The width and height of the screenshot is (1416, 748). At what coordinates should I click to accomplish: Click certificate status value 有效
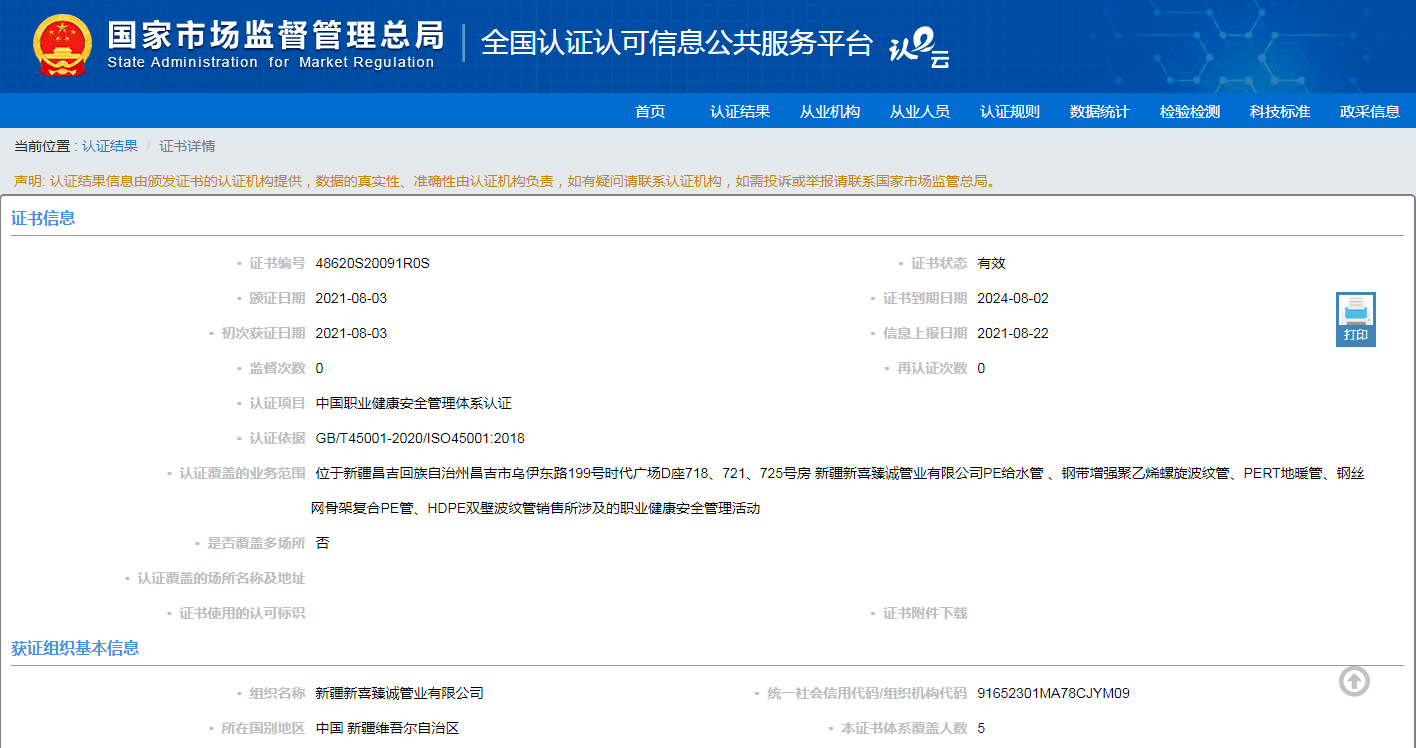(991, 263)
